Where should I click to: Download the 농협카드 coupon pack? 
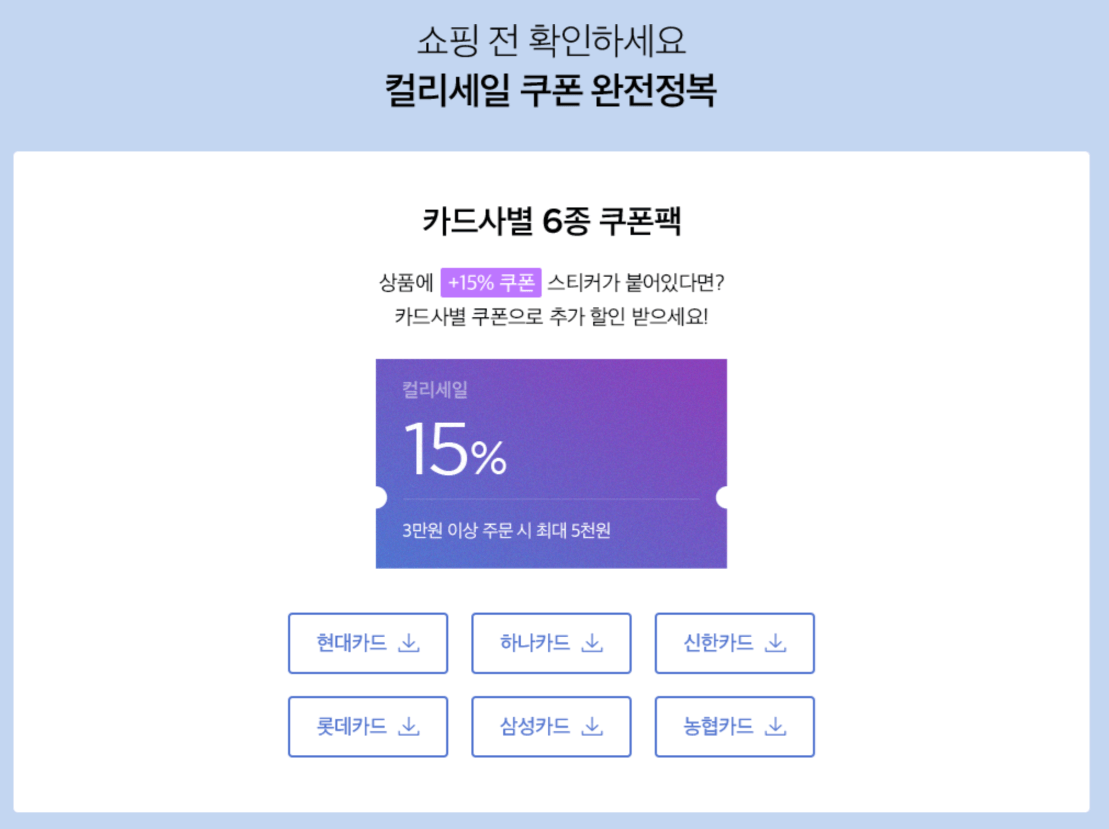tap(735, 727)
